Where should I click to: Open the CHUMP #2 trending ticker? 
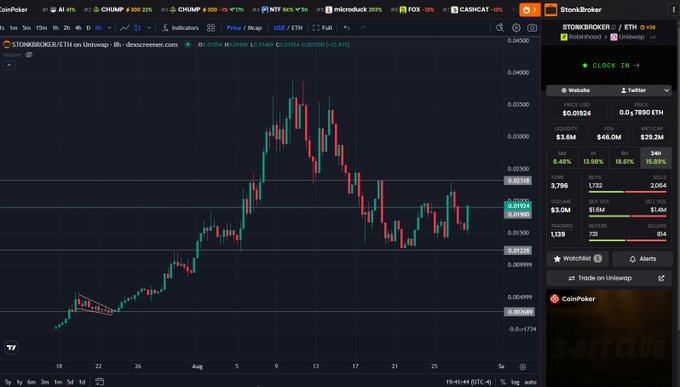click(118, 10)
